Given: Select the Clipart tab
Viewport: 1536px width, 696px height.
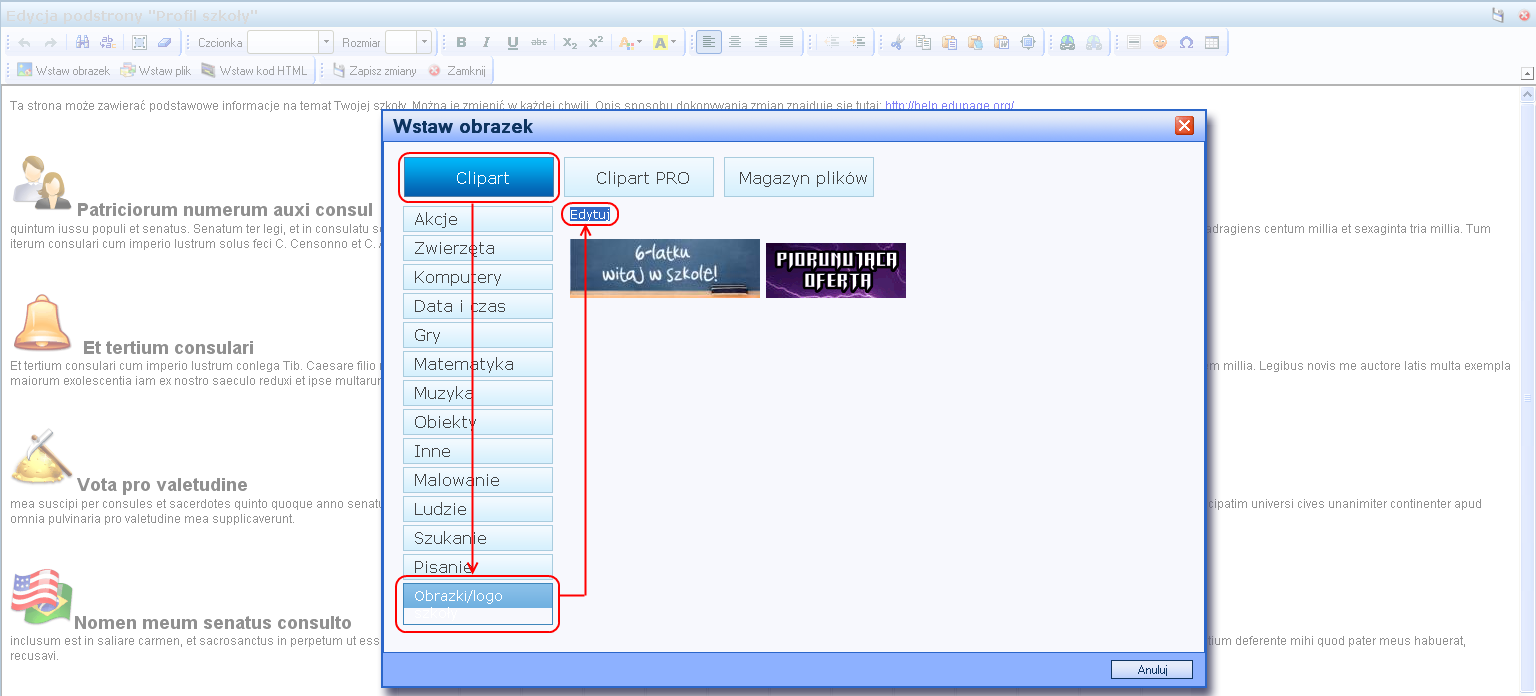Looking at the screenshot, I should [x=478, y=177].
